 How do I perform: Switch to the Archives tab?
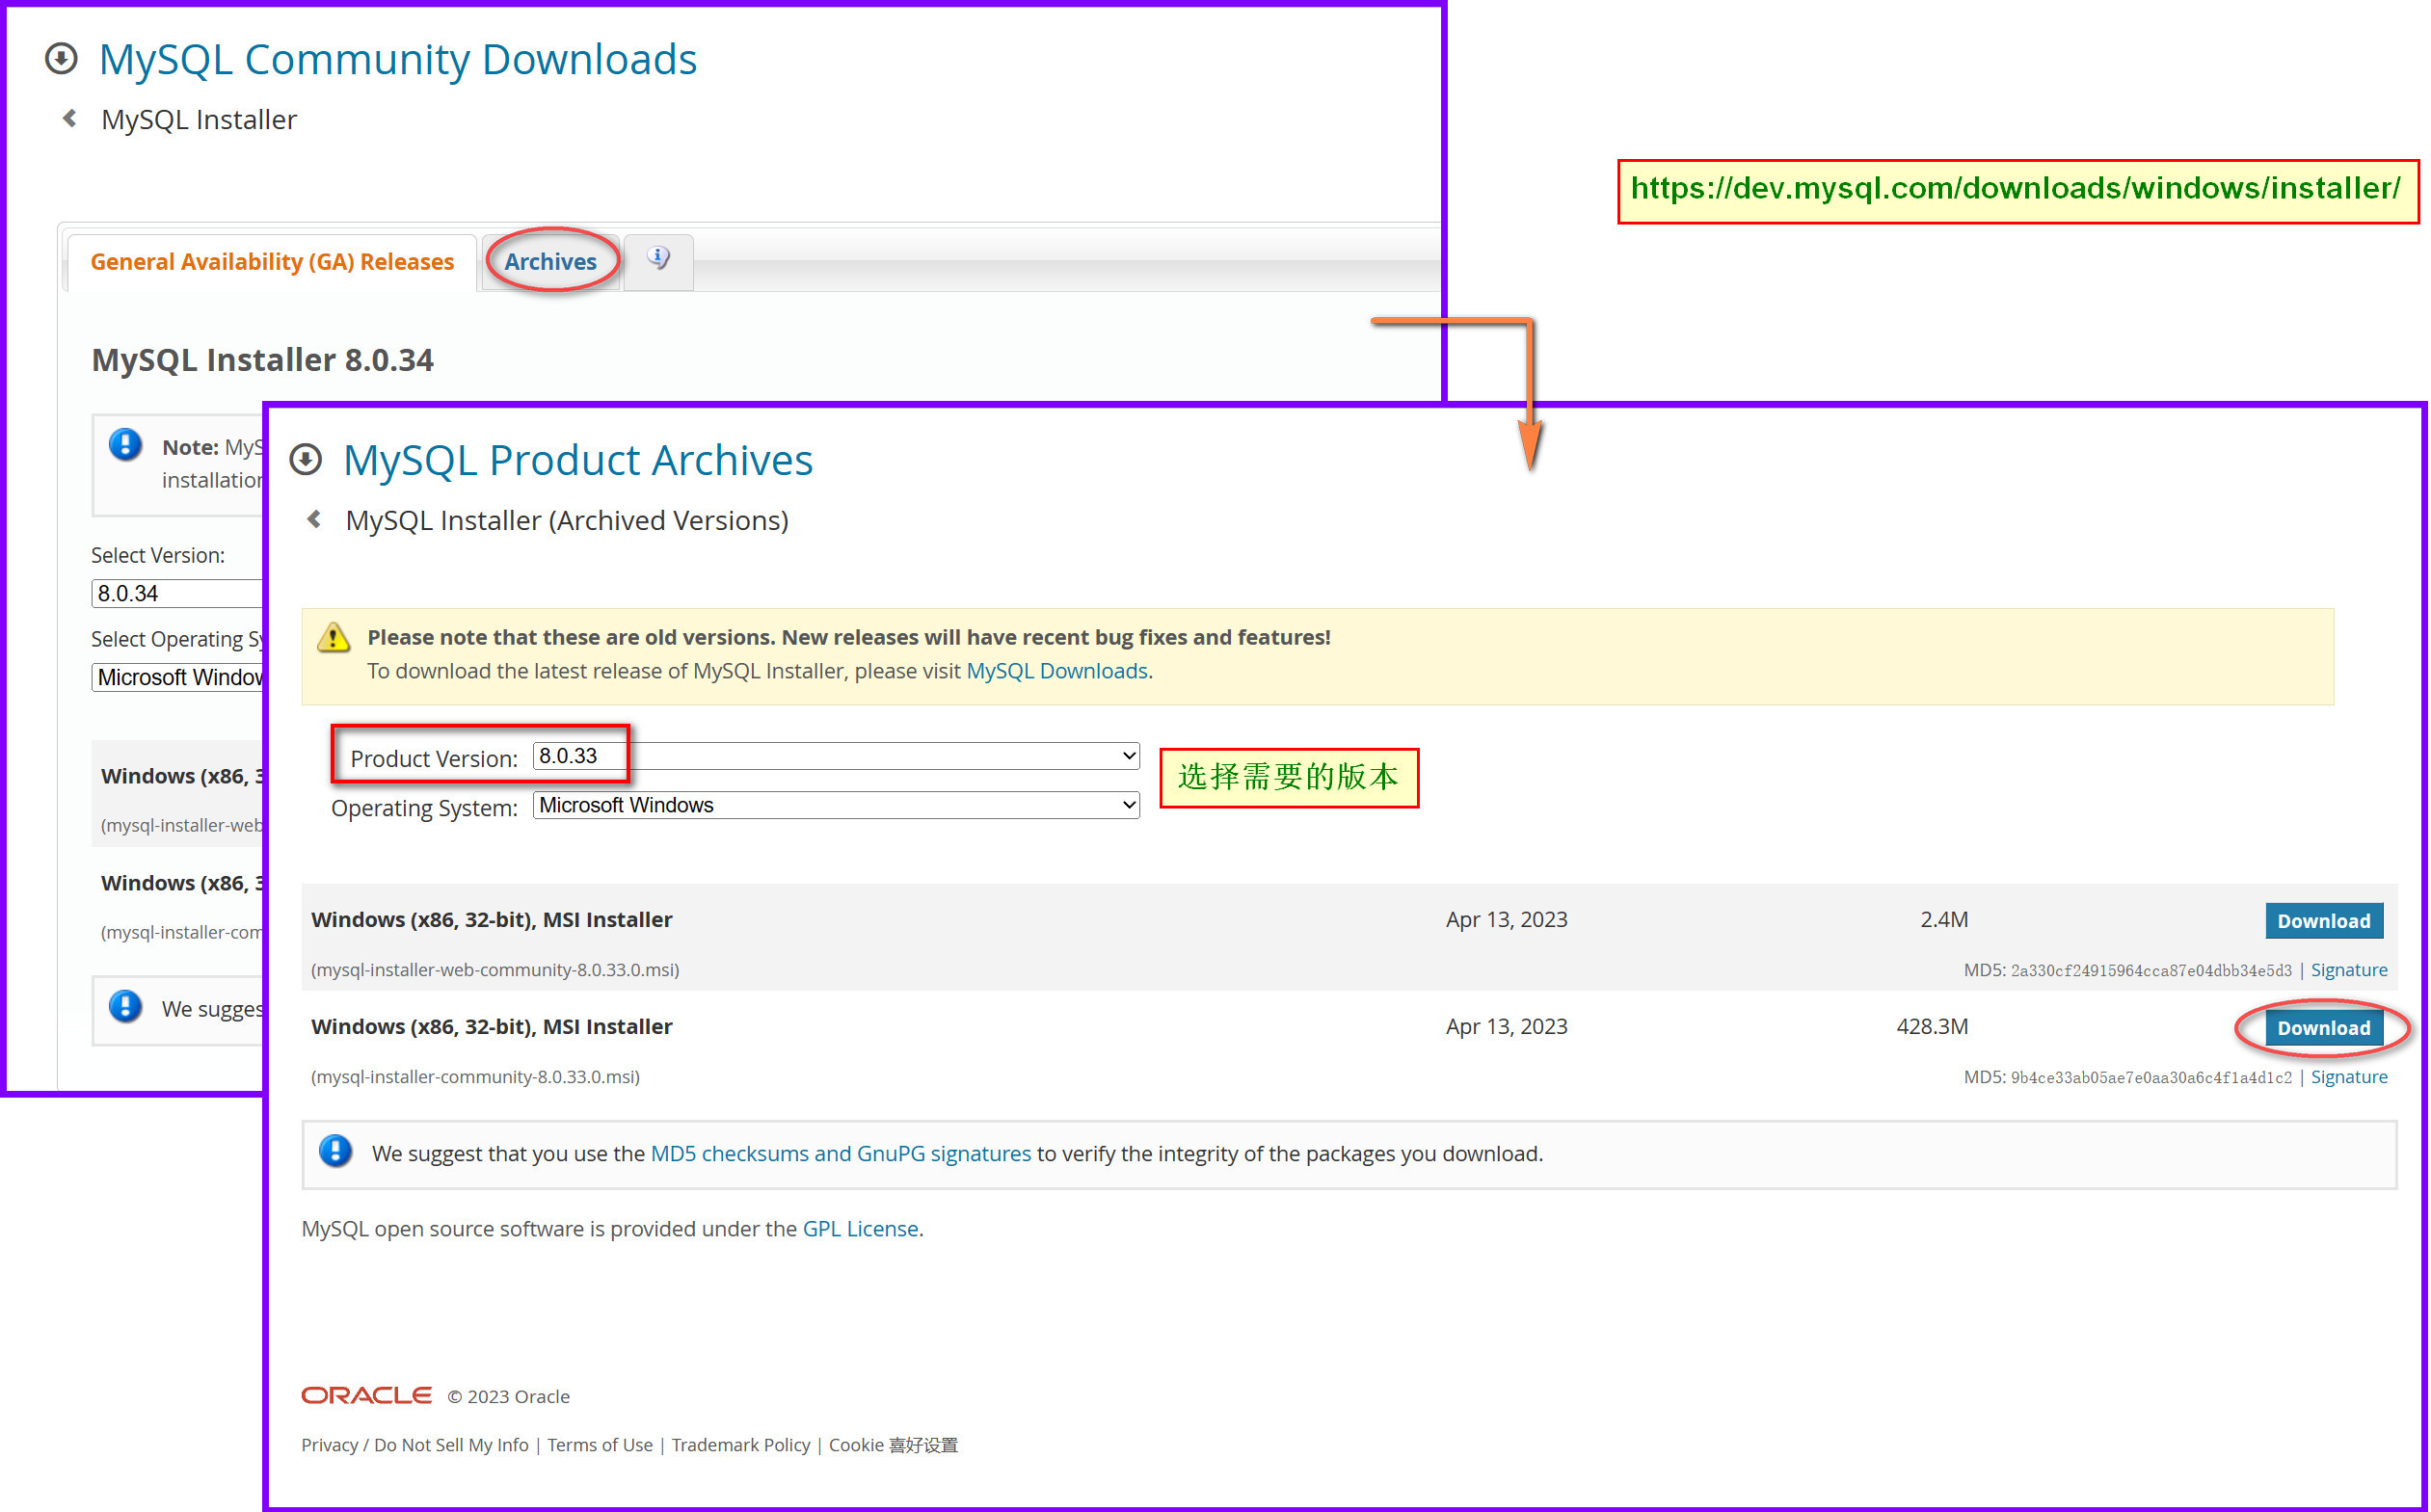point(550,262)
